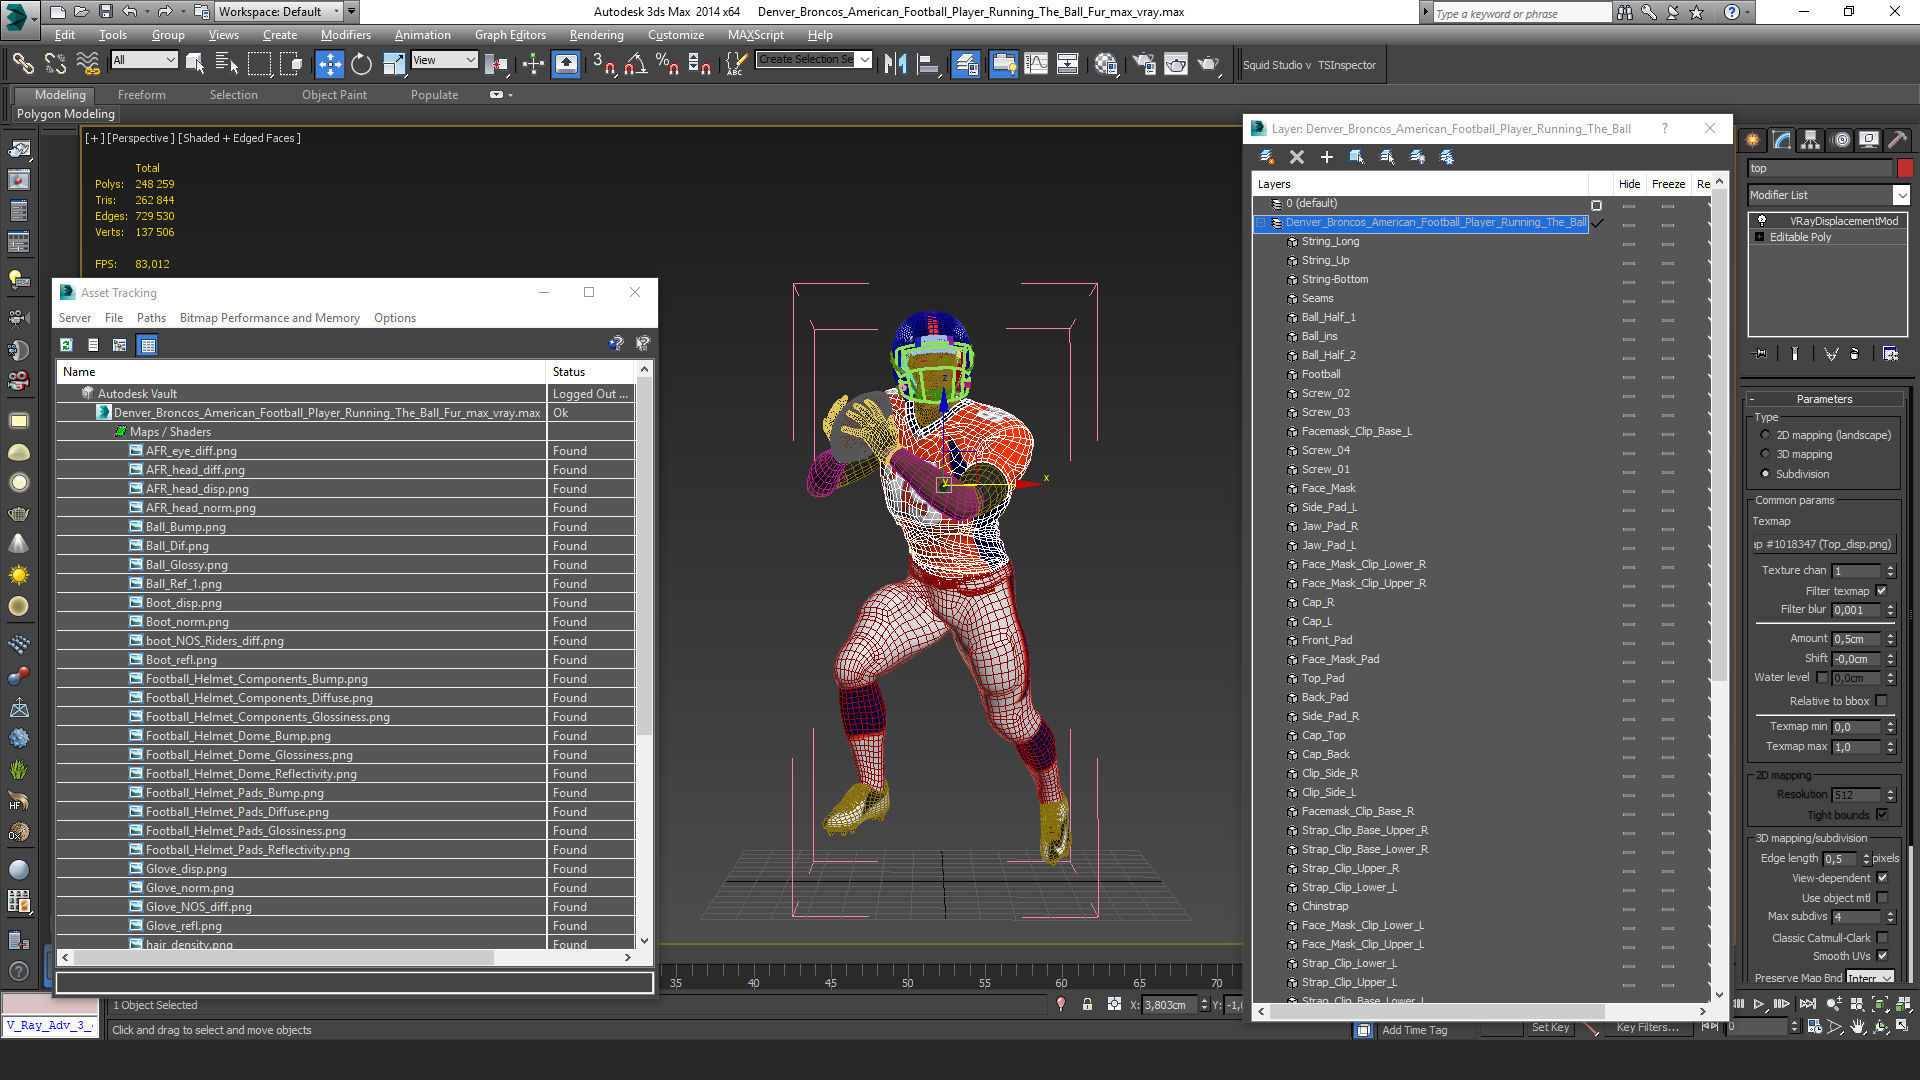
Task: Toggle the View-dependent checkbox
Action: (x=1882, y=878)
